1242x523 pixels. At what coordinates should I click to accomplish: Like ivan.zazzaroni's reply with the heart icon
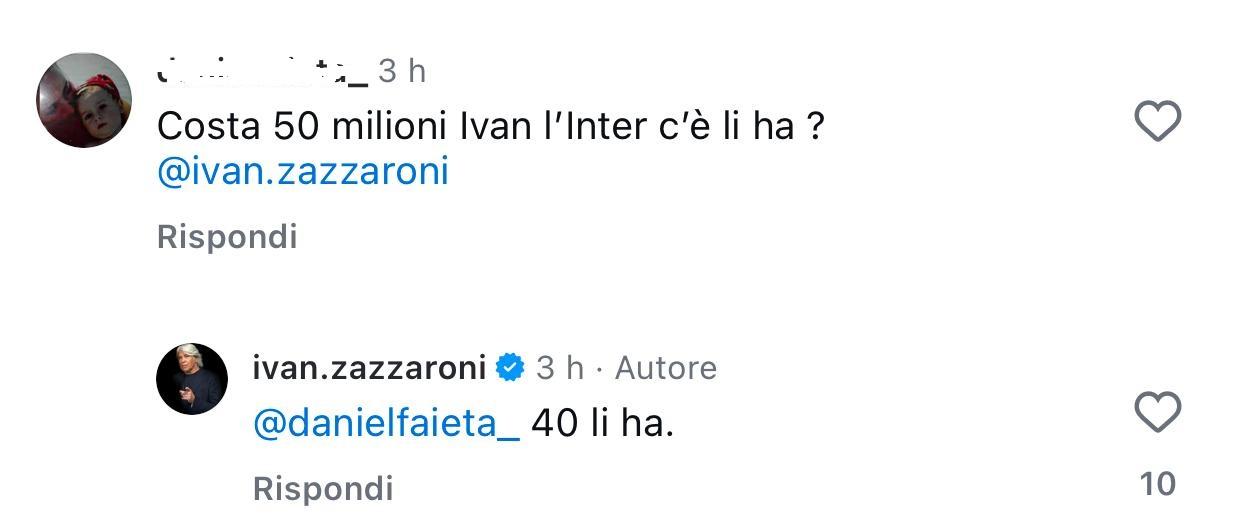(x=1158, y=412)
